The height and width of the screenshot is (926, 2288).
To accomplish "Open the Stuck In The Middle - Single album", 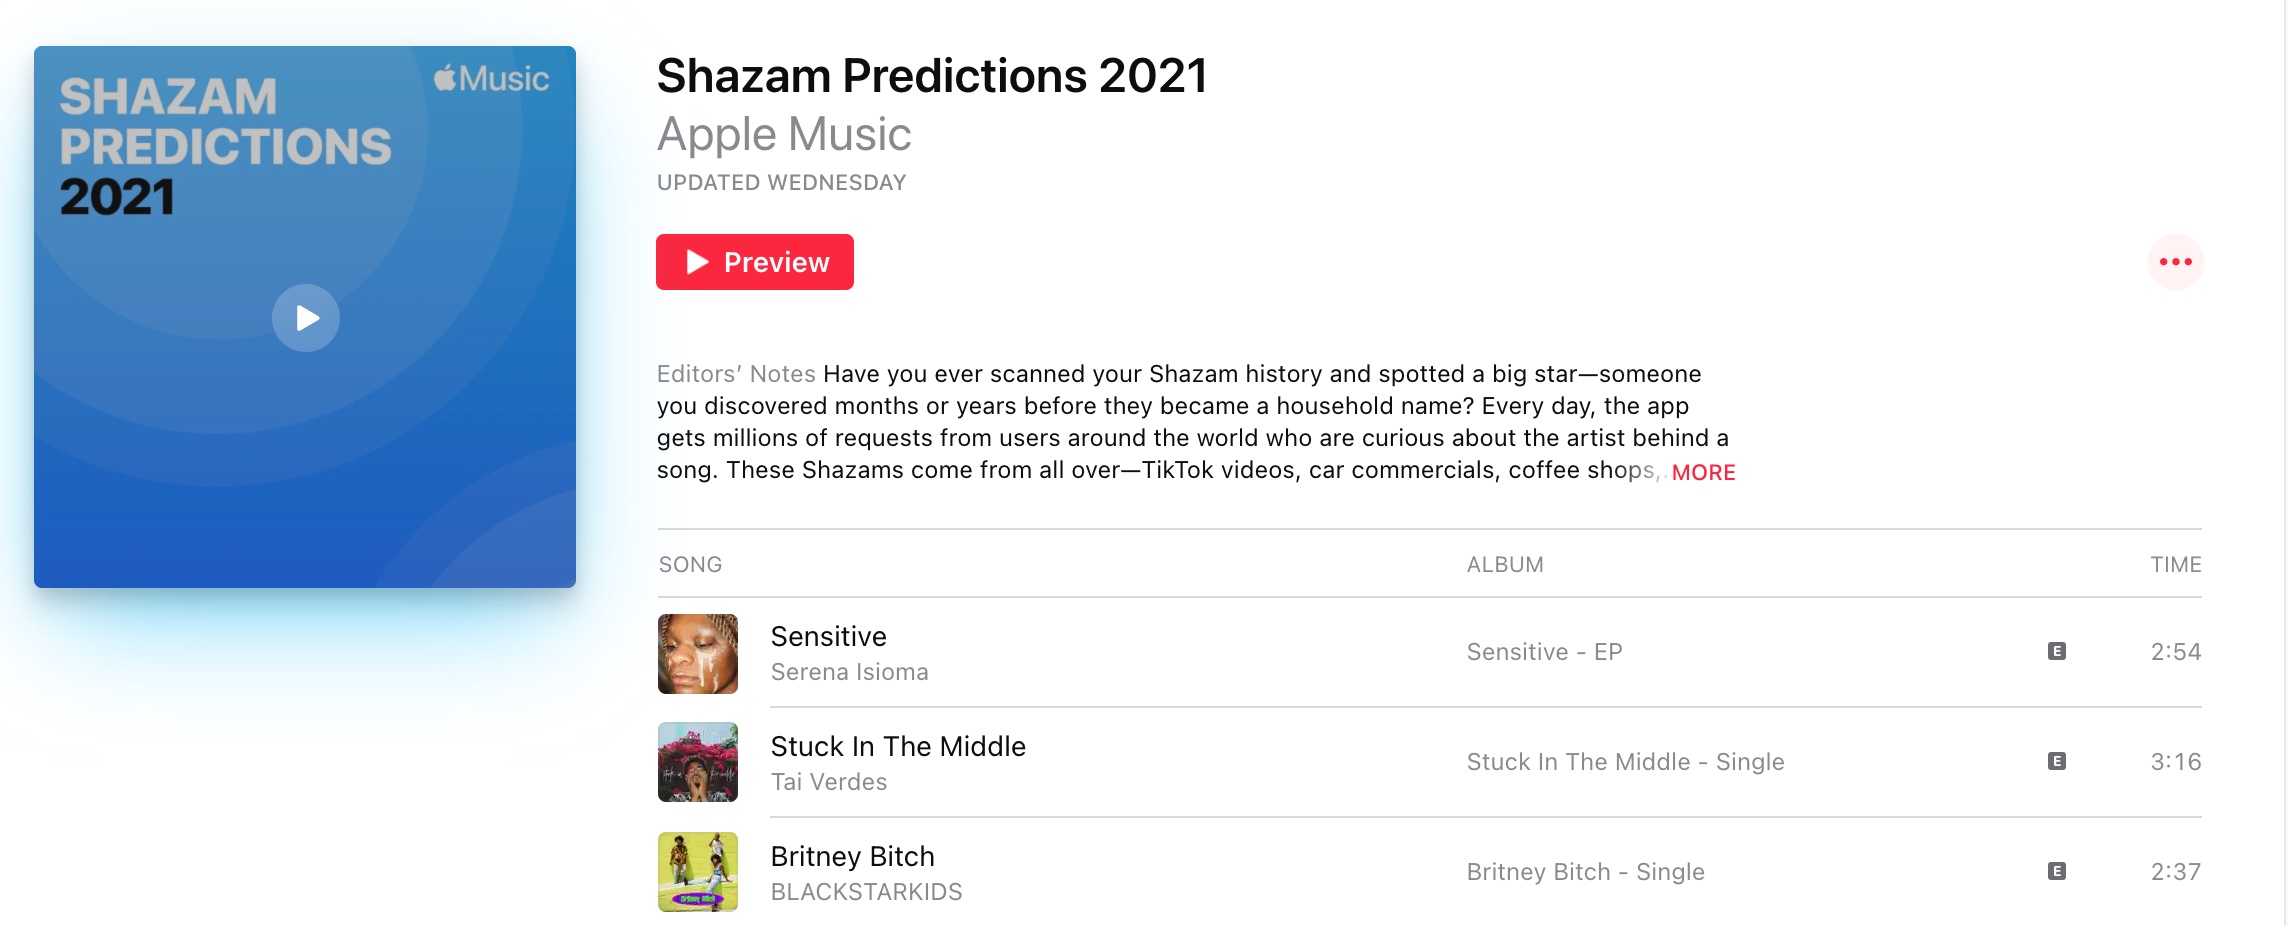I will [x=1625, y=762].
